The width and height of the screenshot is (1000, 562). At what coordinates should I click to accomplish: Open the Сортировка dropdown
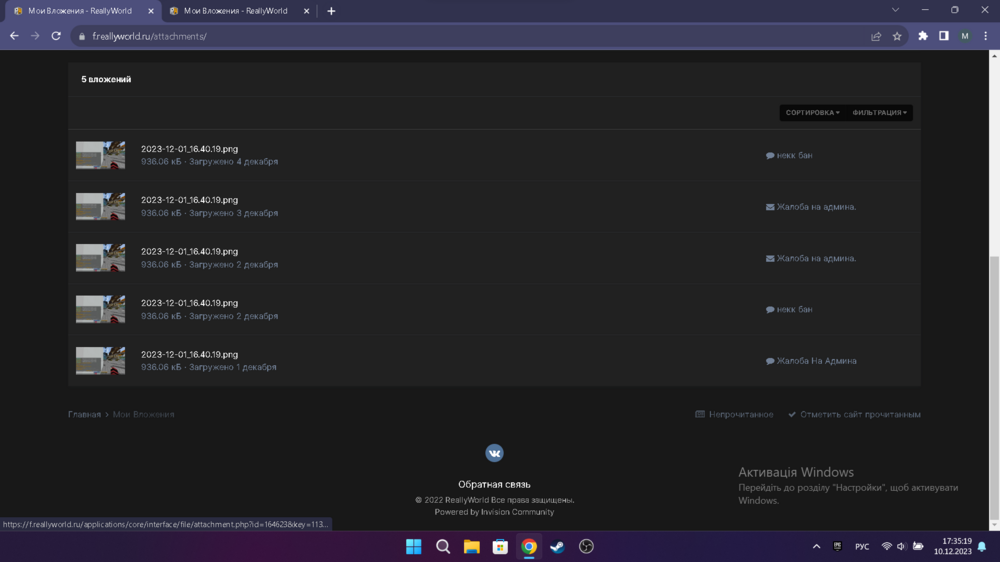(812, 113)
